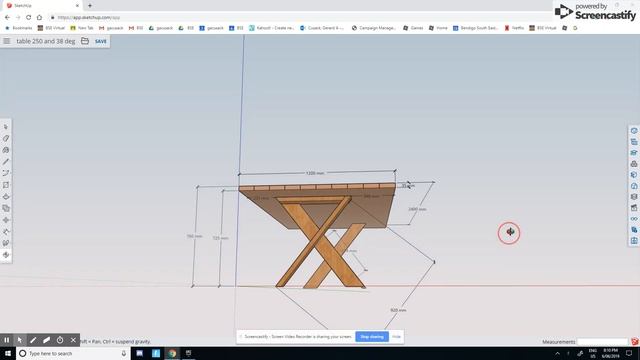The width and height of the screenshot is (640, 360).
Task: Pause the Screencastify recording
Action: pyautogui.click(x=7, y=340)
